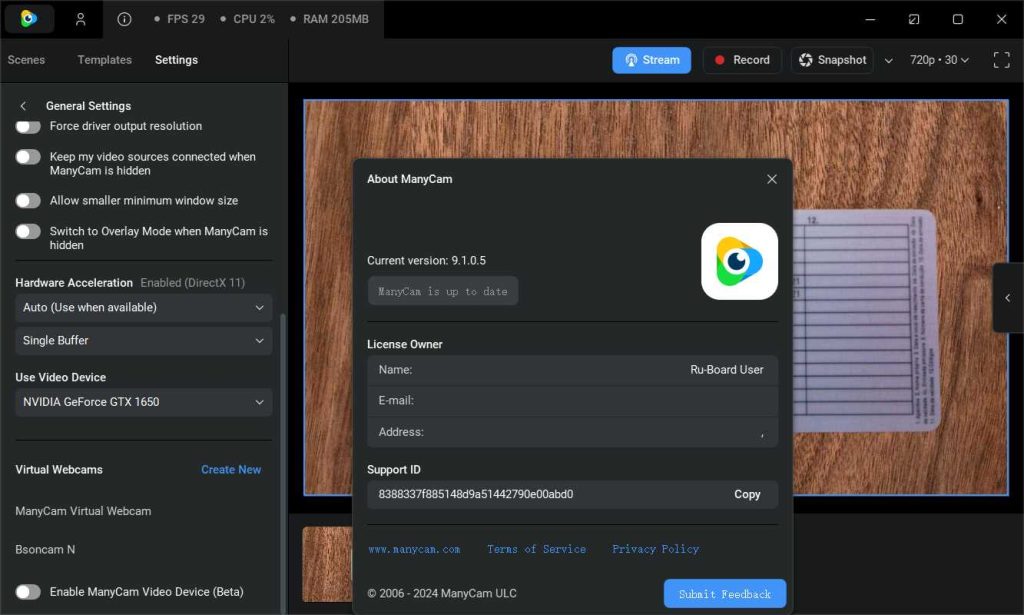The height and width of the screenshot is (615, 1024).
Task: Click the Record button
Action: coord(742,60)
